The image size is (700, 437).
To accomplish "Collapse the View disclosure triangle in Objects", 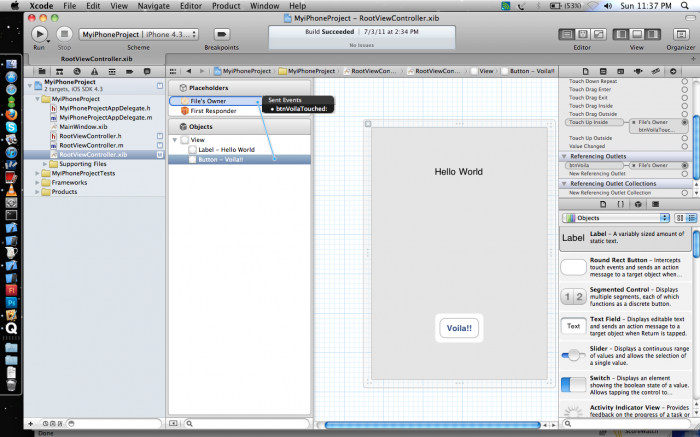I will click(x=173, y=141).
